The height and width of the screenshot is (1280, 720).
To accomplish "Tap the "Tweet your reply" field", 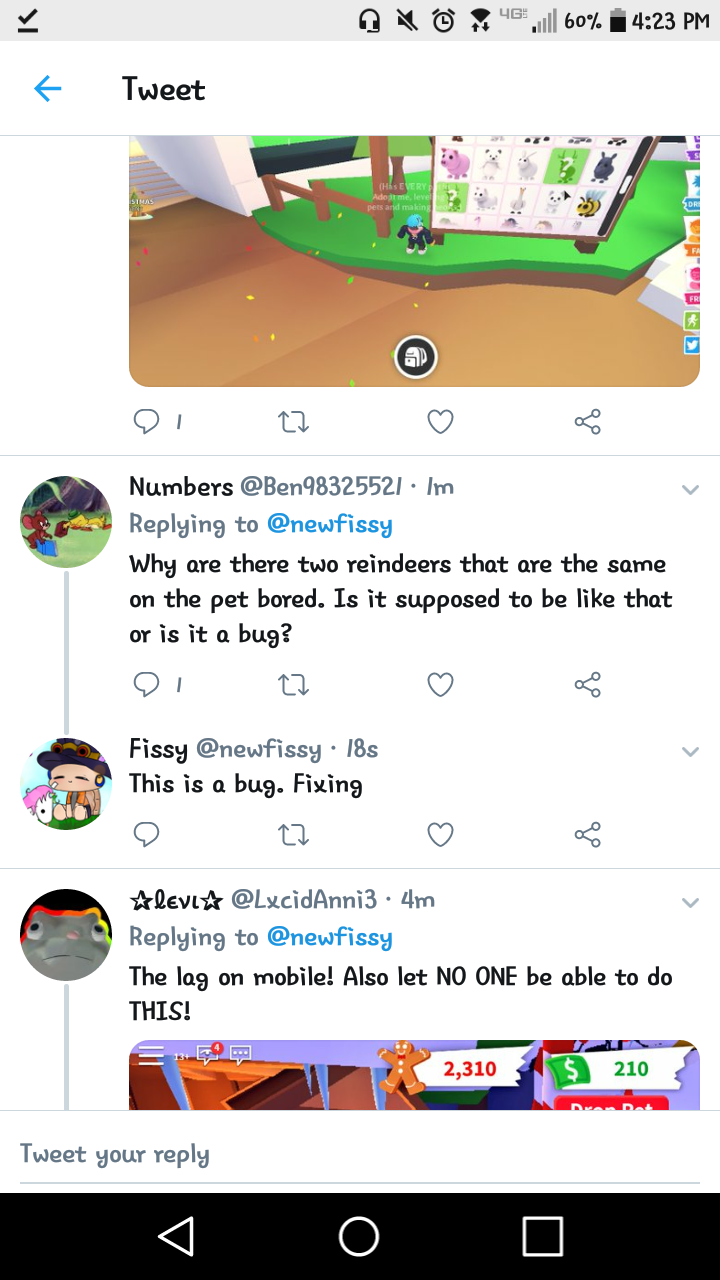I will coord(360,1154).
